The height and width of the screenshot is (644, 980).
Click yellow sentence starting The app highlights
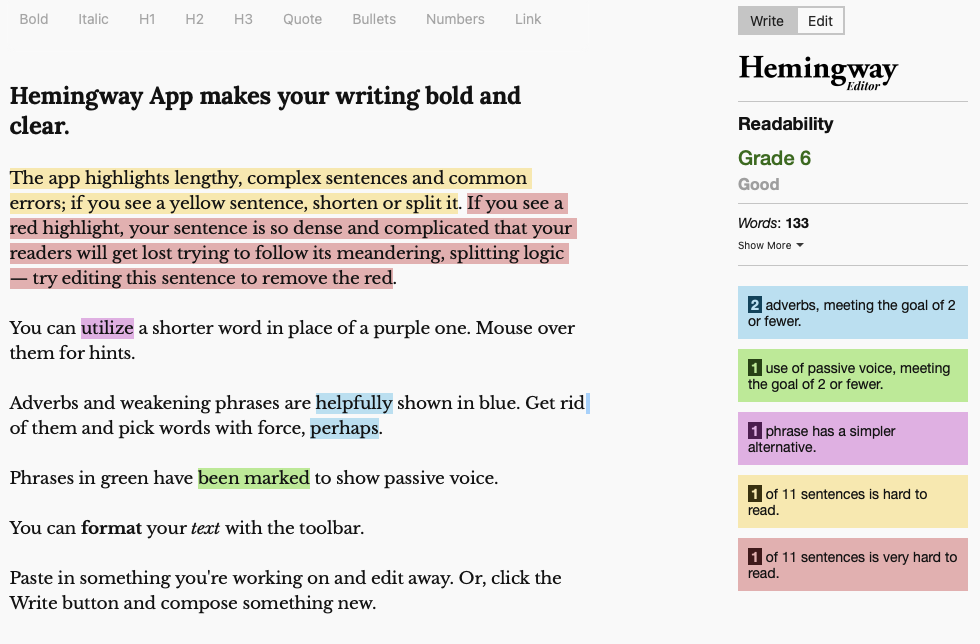pyautogui.click(x=269, y=190)
